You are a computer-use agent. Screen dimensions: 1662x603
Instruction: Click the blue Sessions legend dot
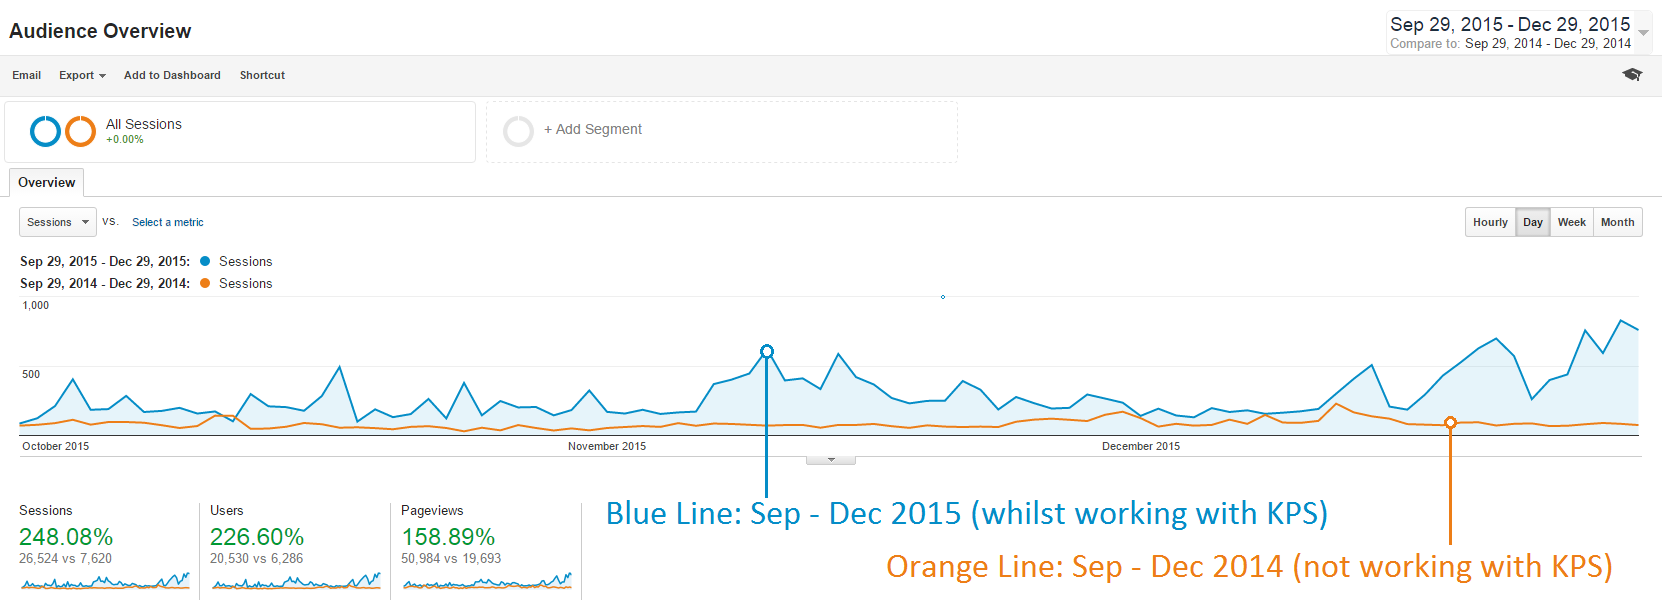coord(205,261)
